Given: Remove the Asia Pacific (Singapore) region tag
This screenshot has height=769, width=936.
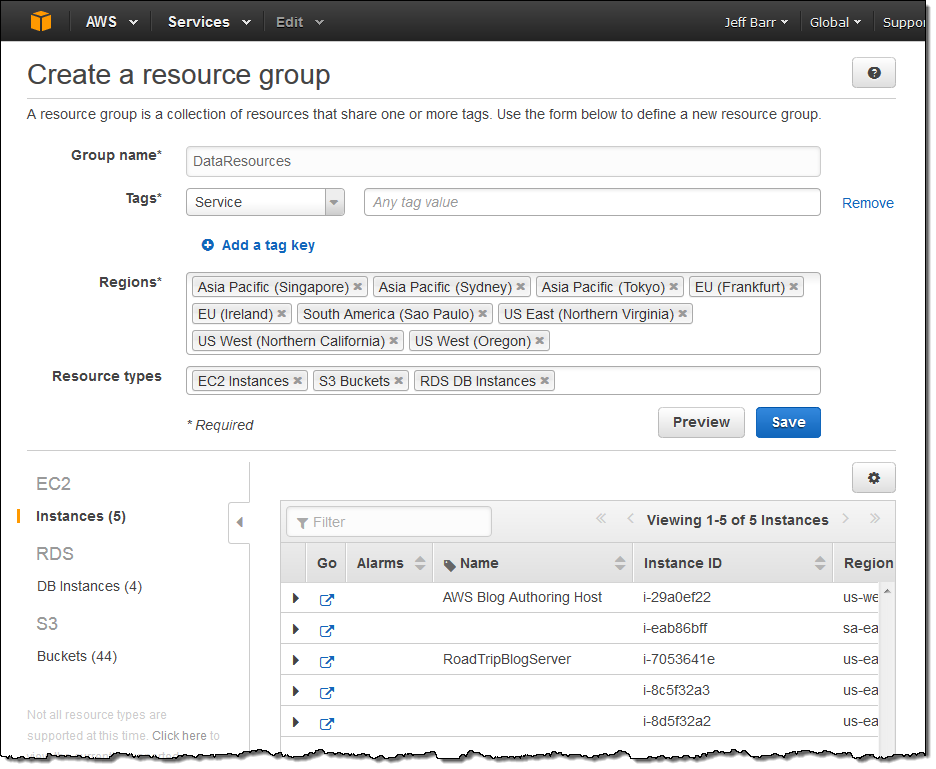Looking at the screenshot, I should (x=358, y=287).
